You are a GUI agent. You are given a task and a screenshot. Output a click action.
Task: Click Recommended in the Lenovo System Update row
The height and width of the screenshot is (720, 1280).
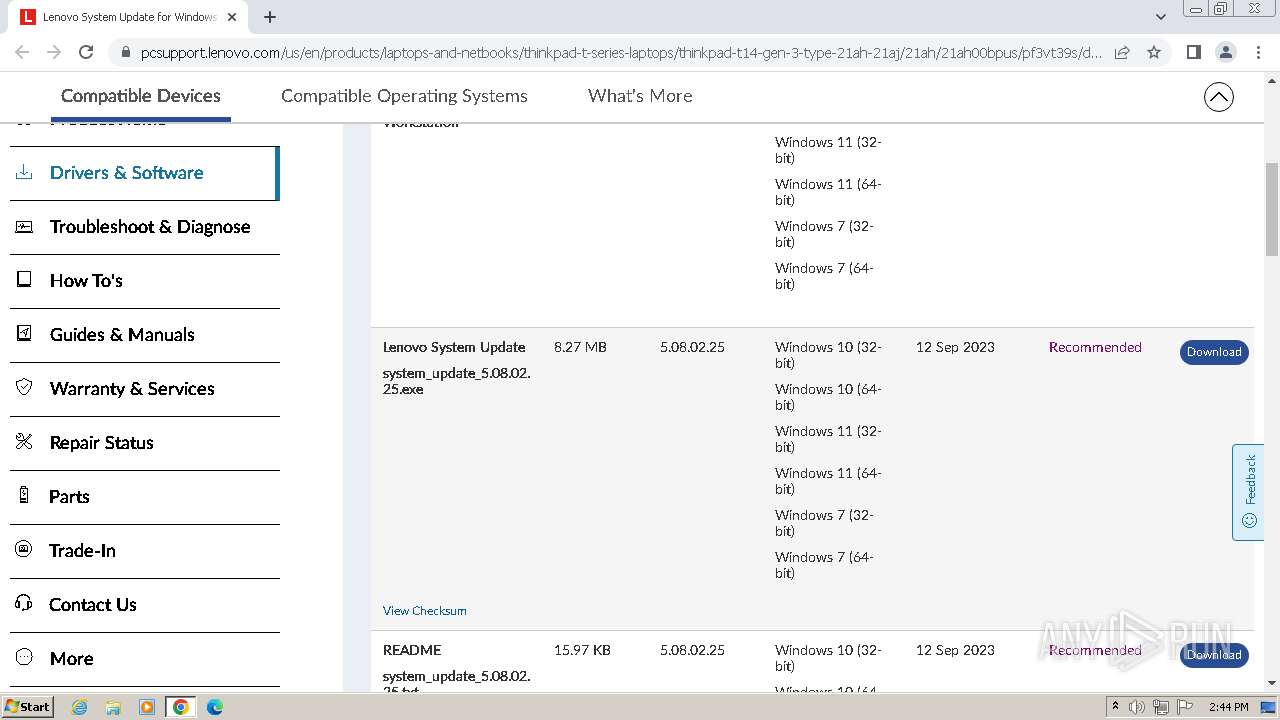1095,347
